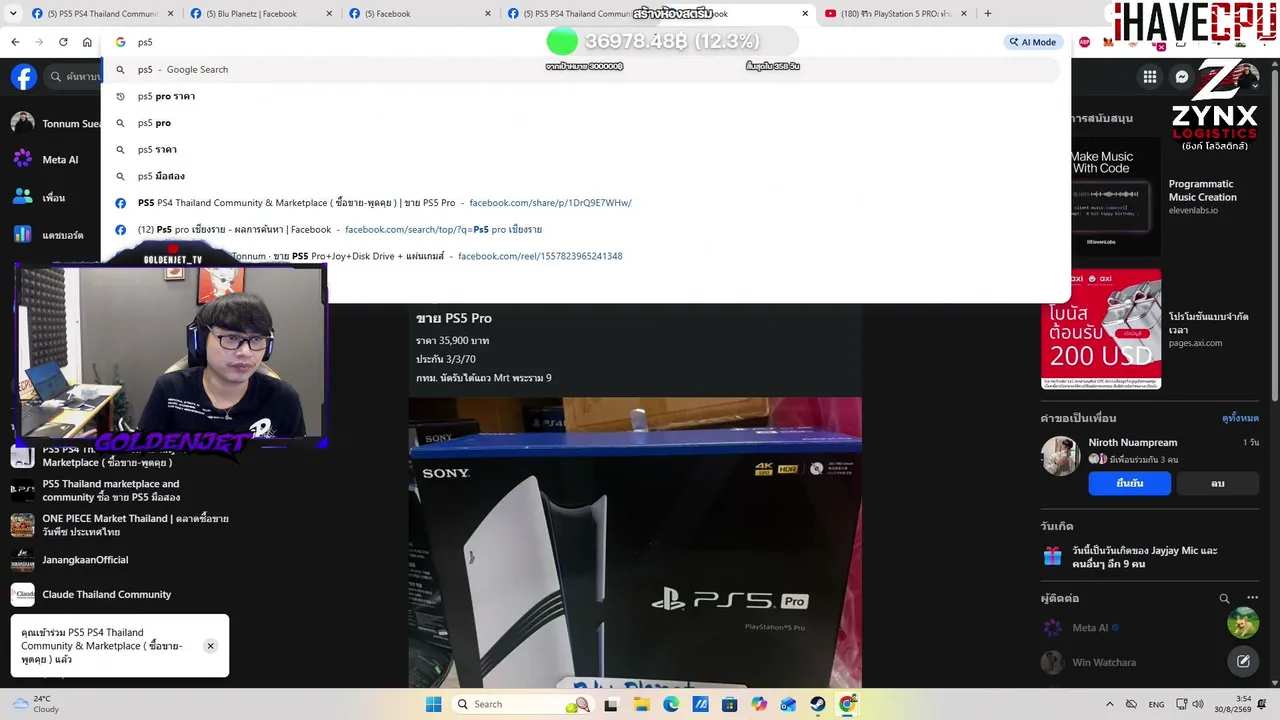This screenshot has height=720, width=1280.
Task: Open the volume control in system tray
Action: coord(1198,704)
